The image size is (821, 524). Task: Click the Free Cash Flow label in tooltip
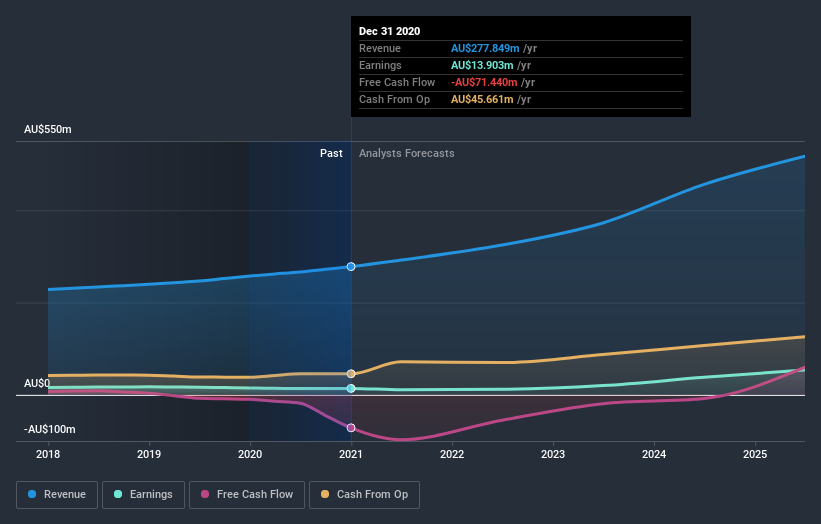(397, 82)
